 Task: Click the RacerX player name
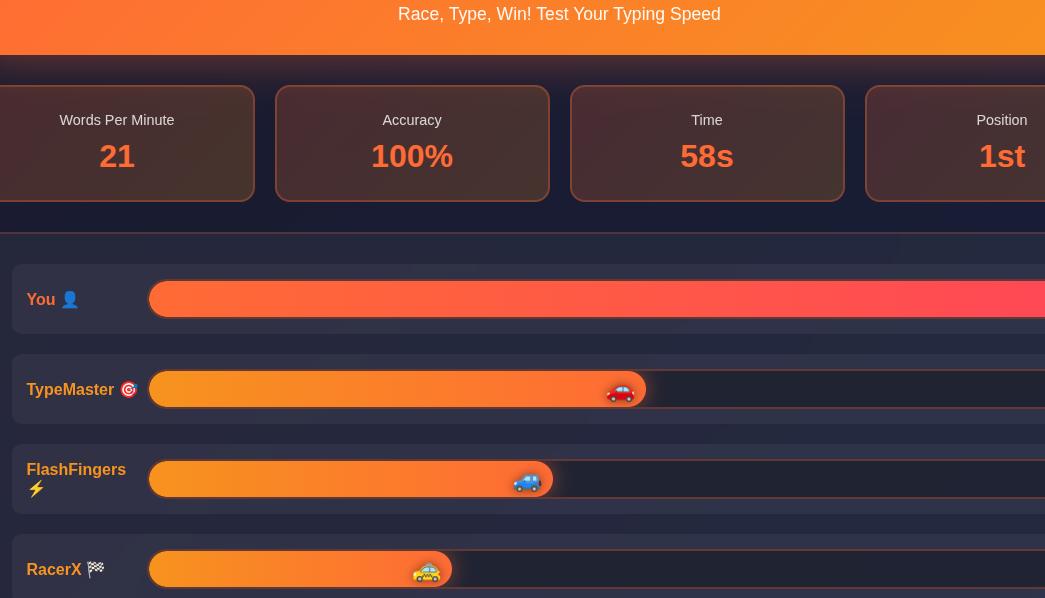[x=54, y=569]
